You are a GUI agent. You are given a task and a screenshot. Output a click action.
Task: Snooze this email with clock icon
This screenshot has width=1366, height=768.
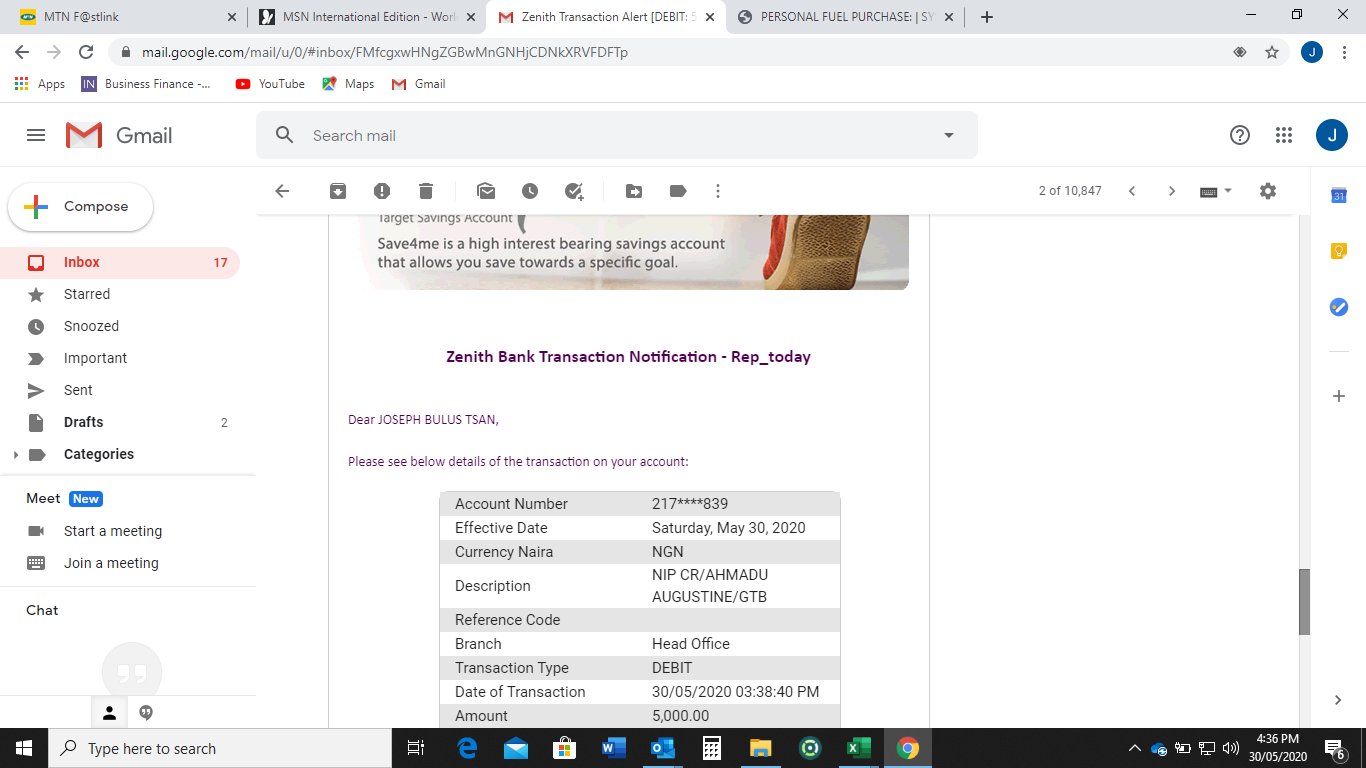click(530, 191)
